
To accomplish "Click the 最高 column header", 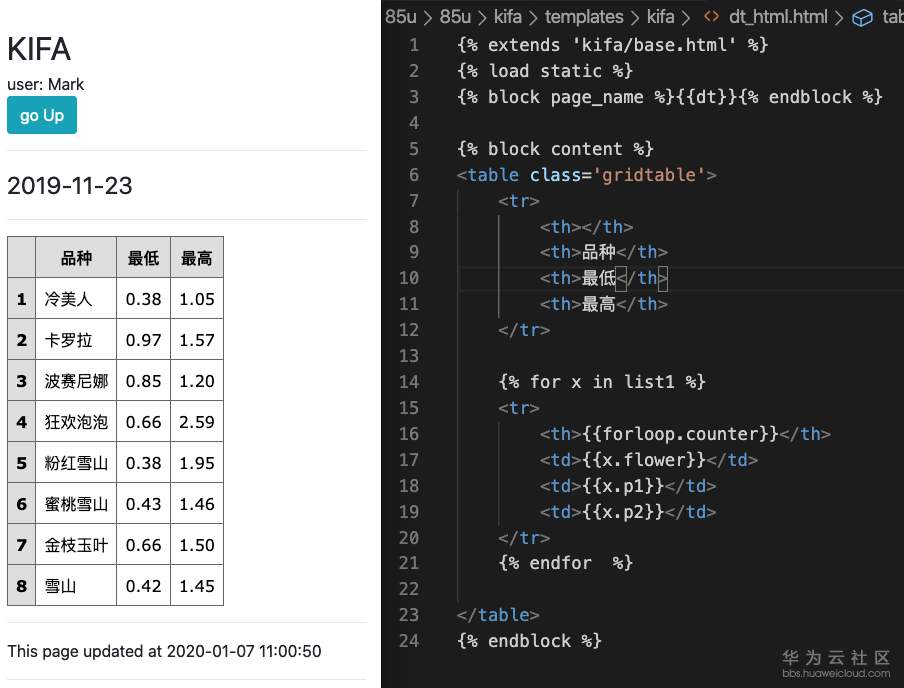I will pos(196,258).
